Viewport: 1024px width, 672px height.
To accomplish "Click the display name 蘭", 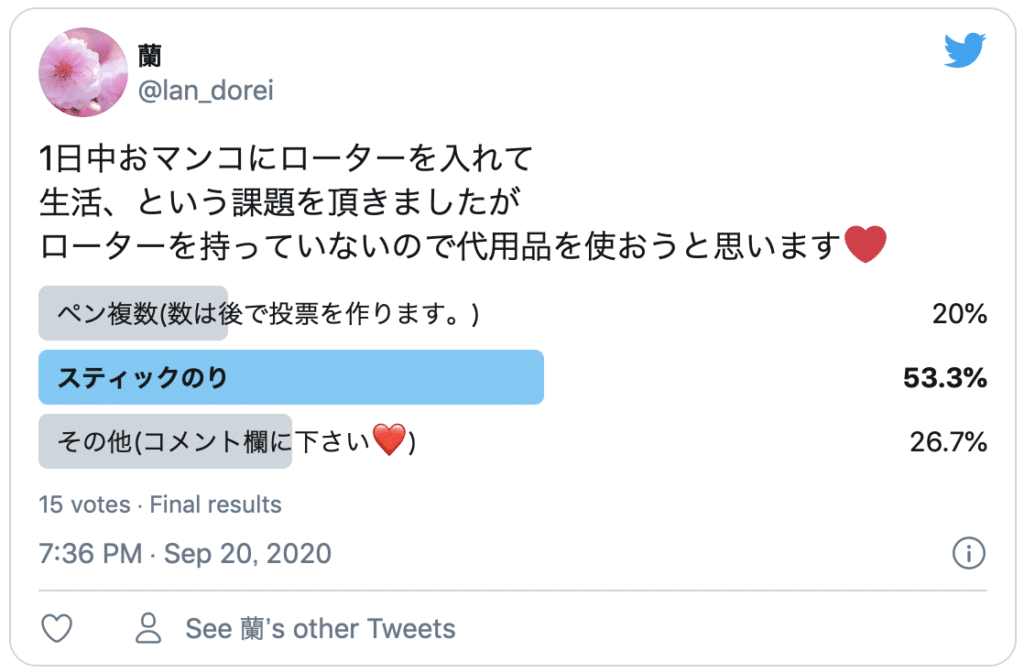I will coord(150,56).
